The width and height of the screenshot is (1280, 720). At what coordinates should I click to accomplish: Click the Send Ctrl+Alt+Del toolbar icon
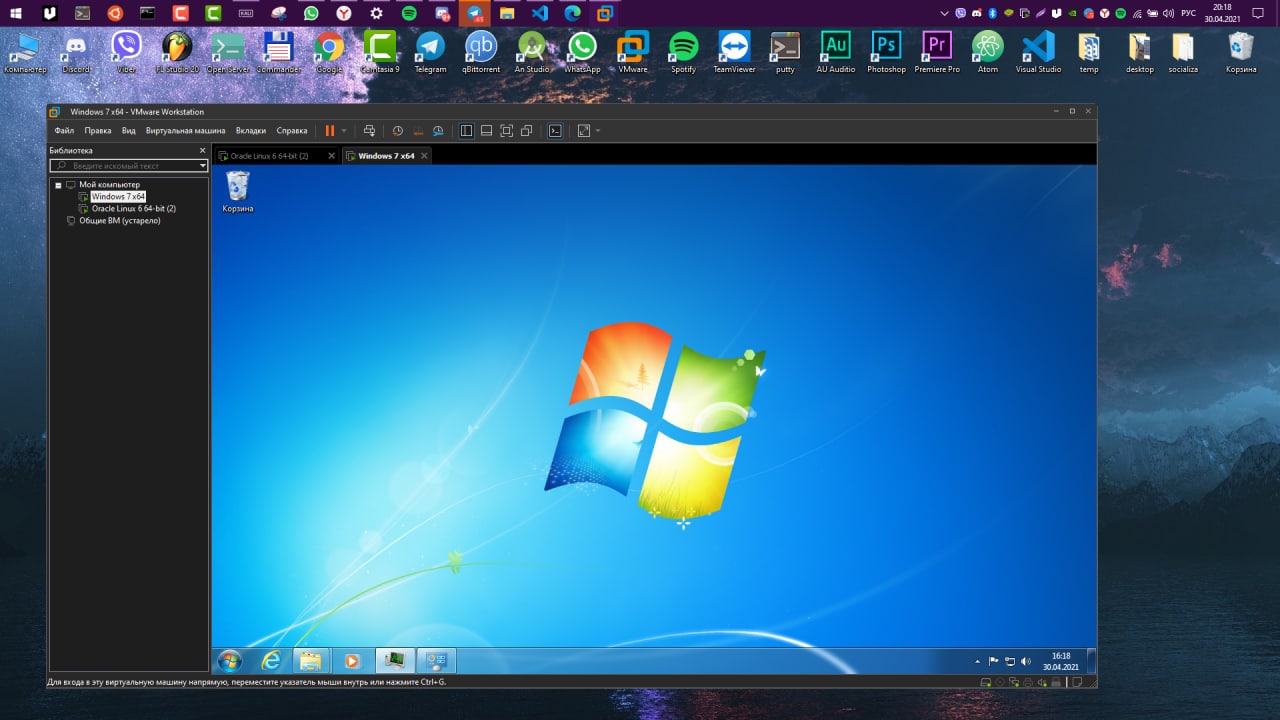tap(369, 131)
